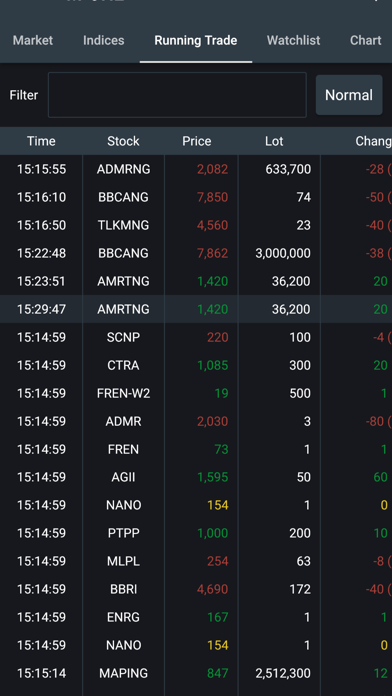The height and width of the screenshot is (696, 392).
Task: Click the Time column header
Action: coord(41,141)
